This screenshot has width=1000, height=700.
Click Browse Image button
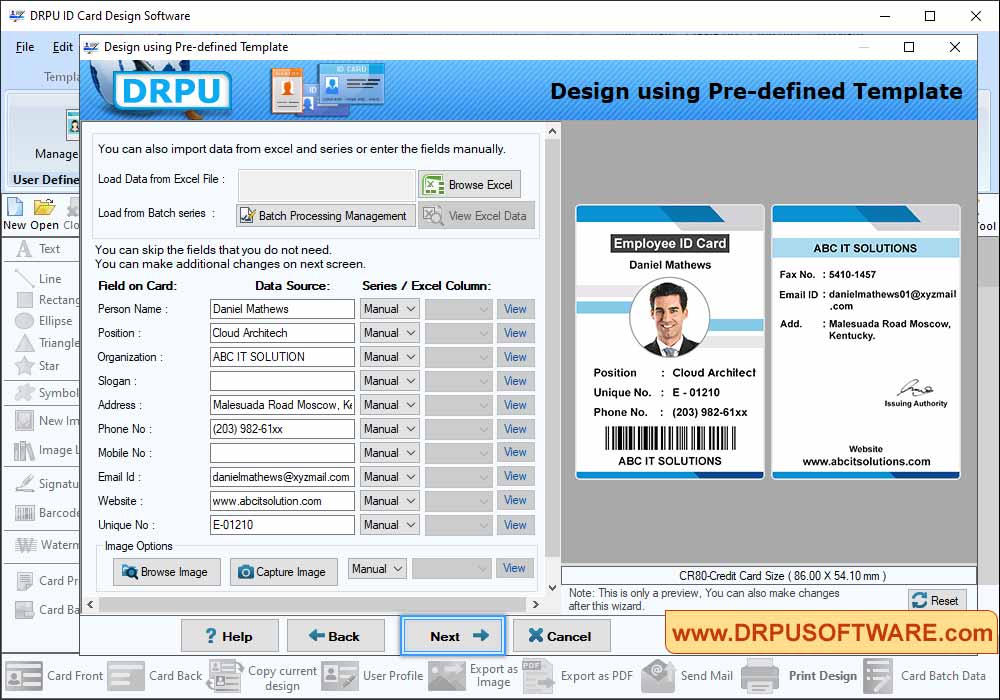[167, 572]
